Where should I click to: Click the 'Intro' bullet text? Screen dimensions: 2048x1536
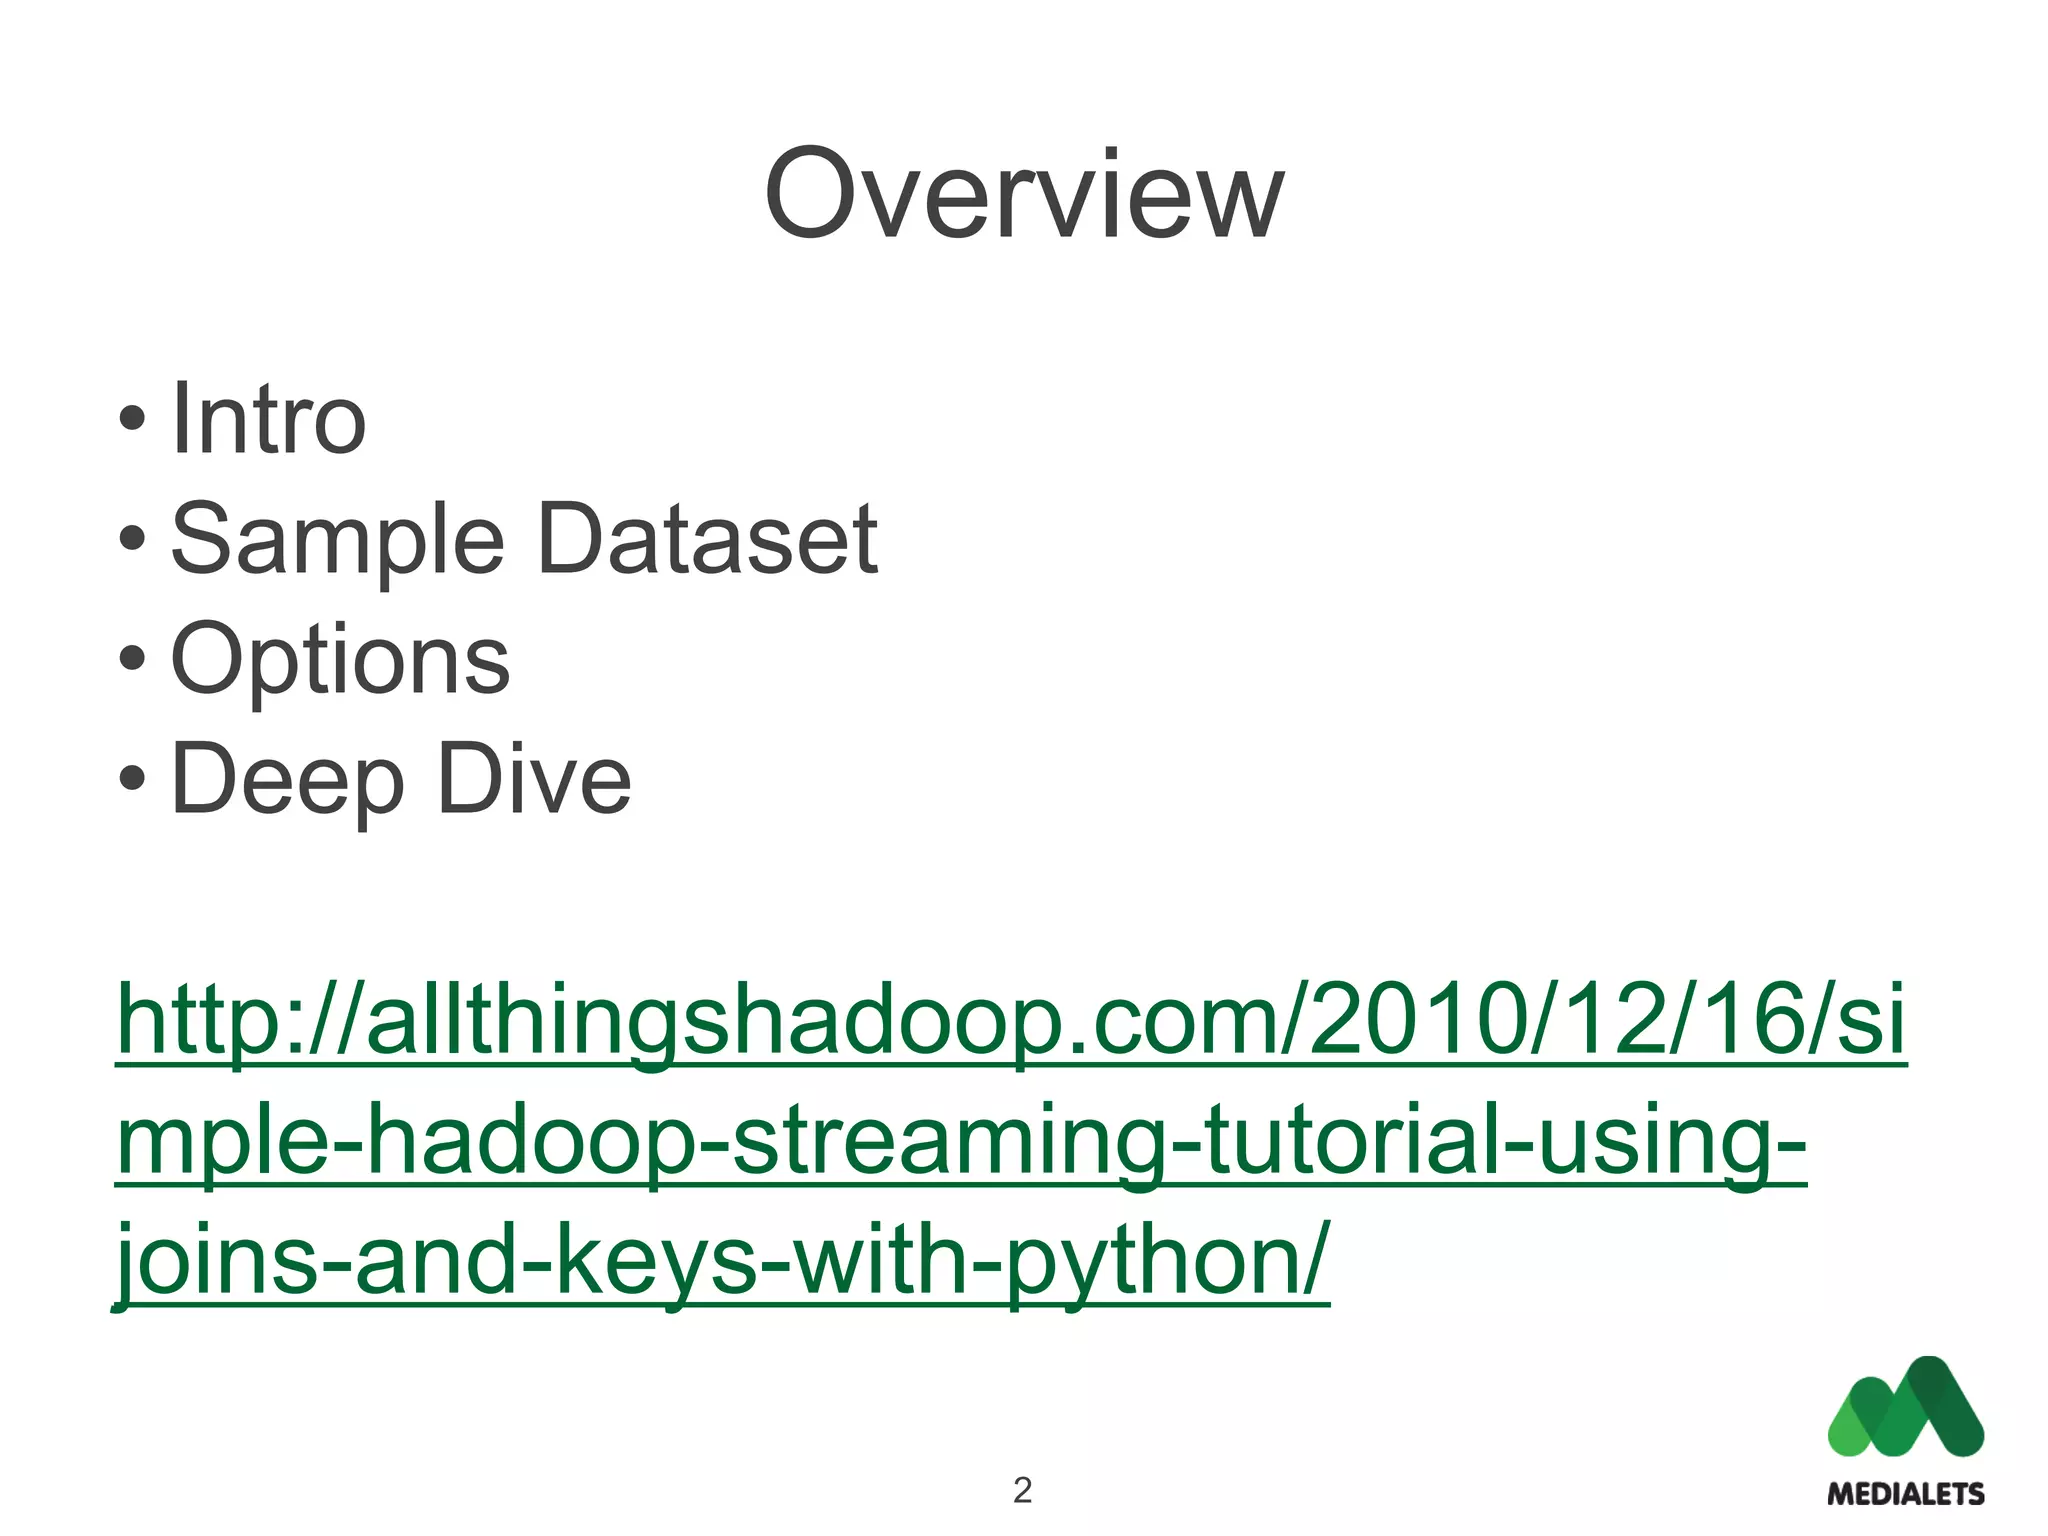point(269,418)
